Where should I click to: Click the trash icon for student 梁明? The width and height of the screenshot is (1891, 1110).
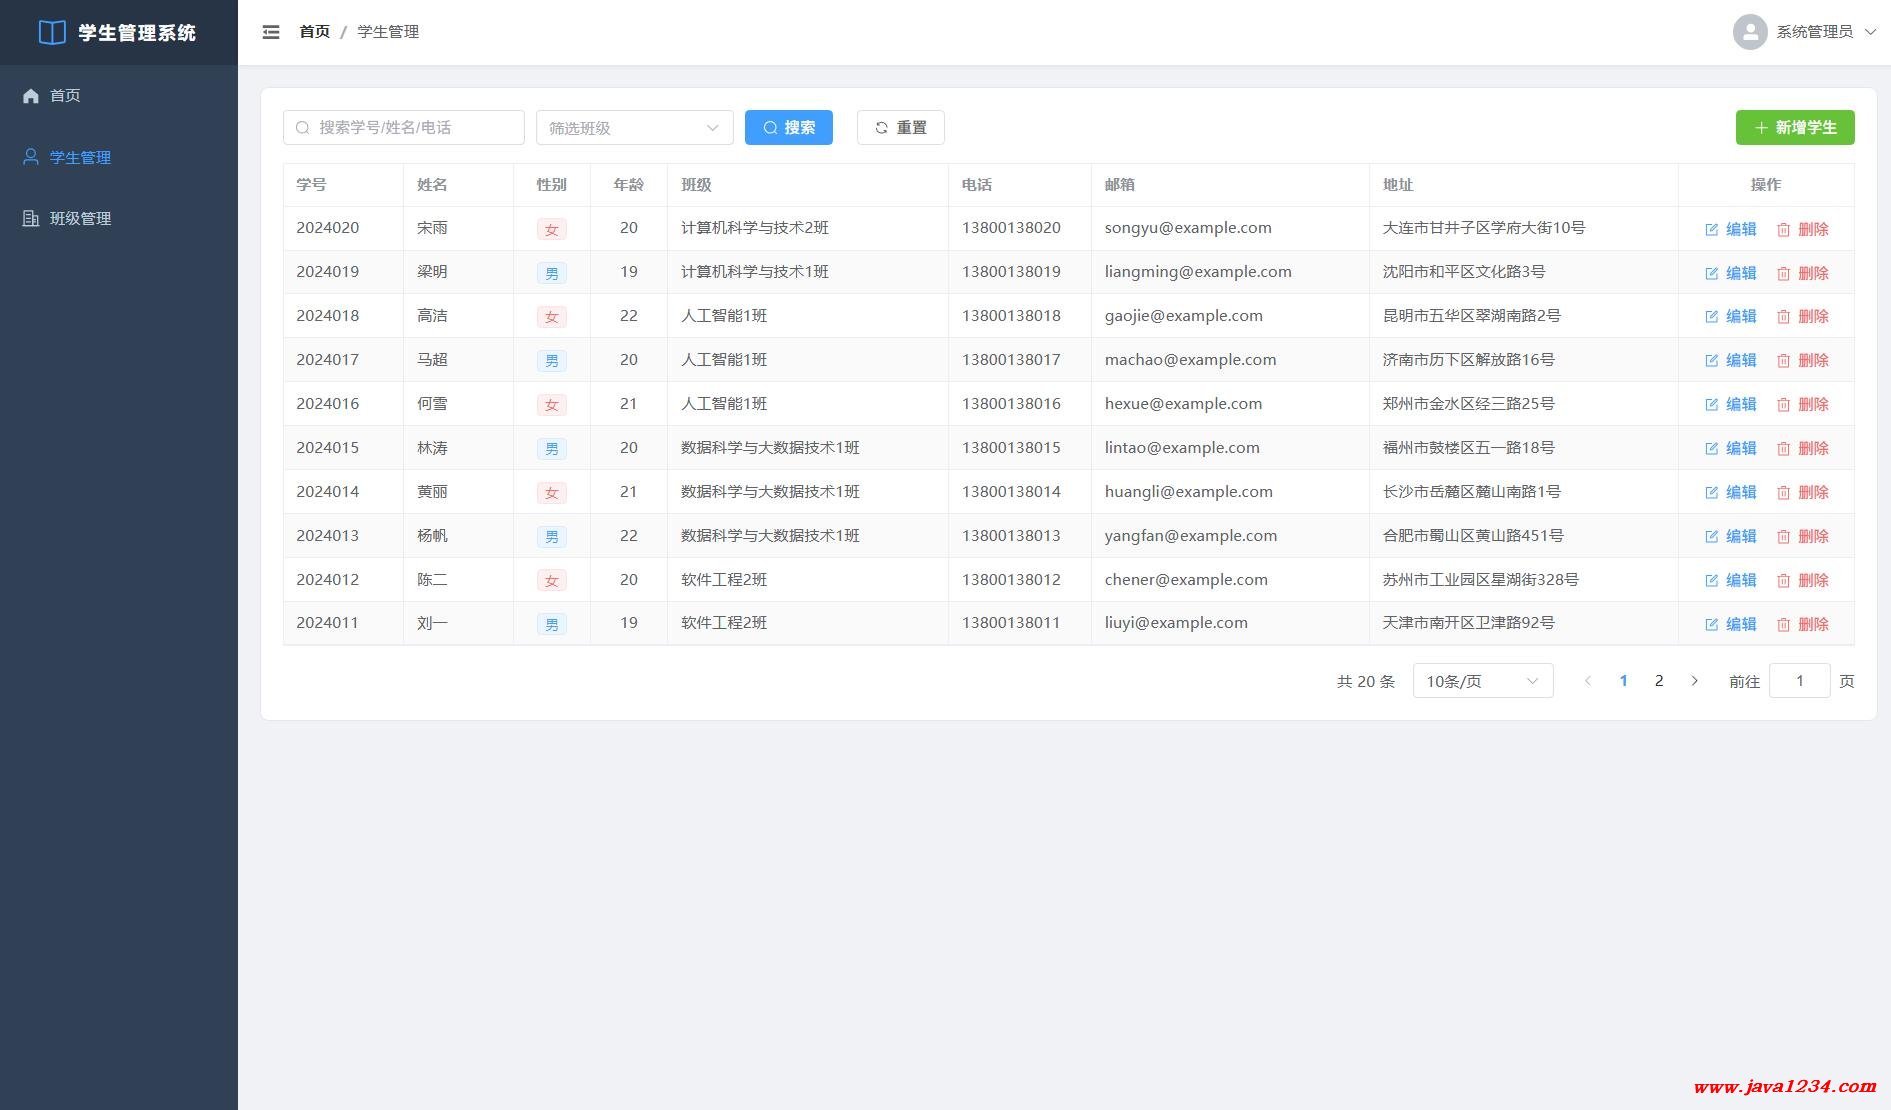[1783, 273]
